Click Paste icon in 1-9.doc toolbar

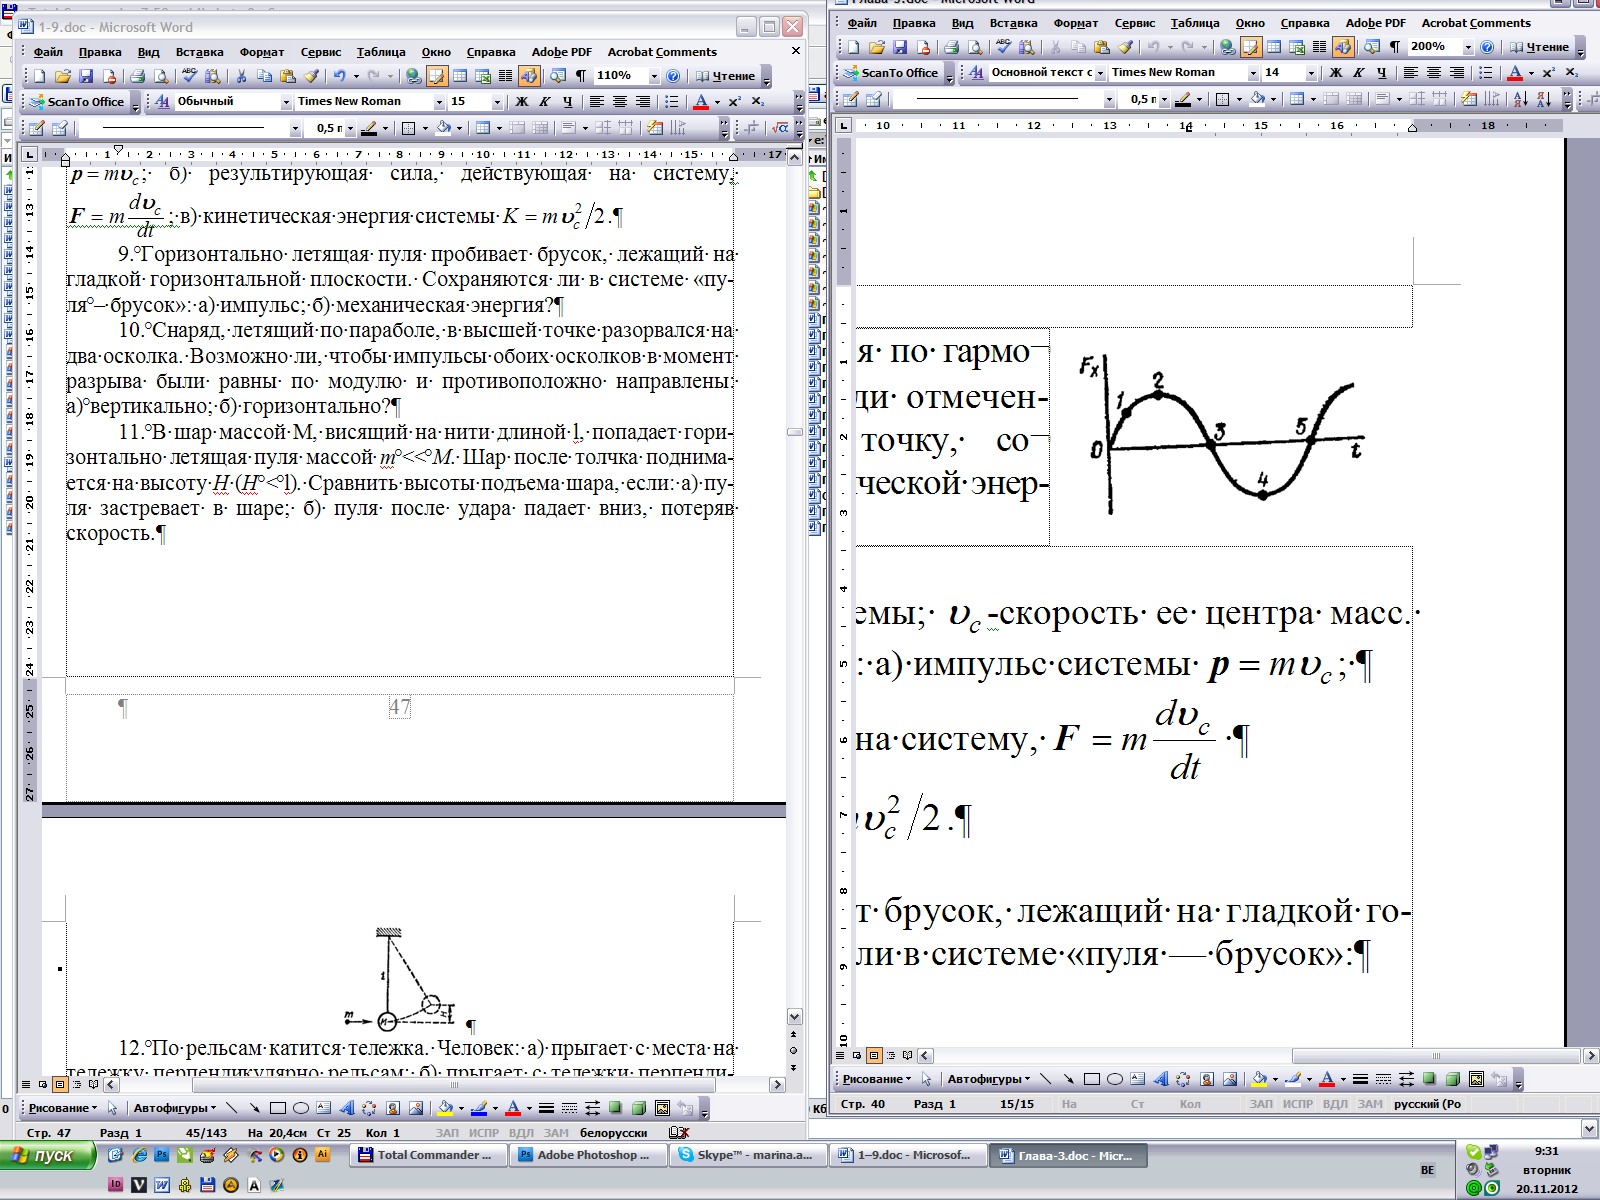pos(288,76)
